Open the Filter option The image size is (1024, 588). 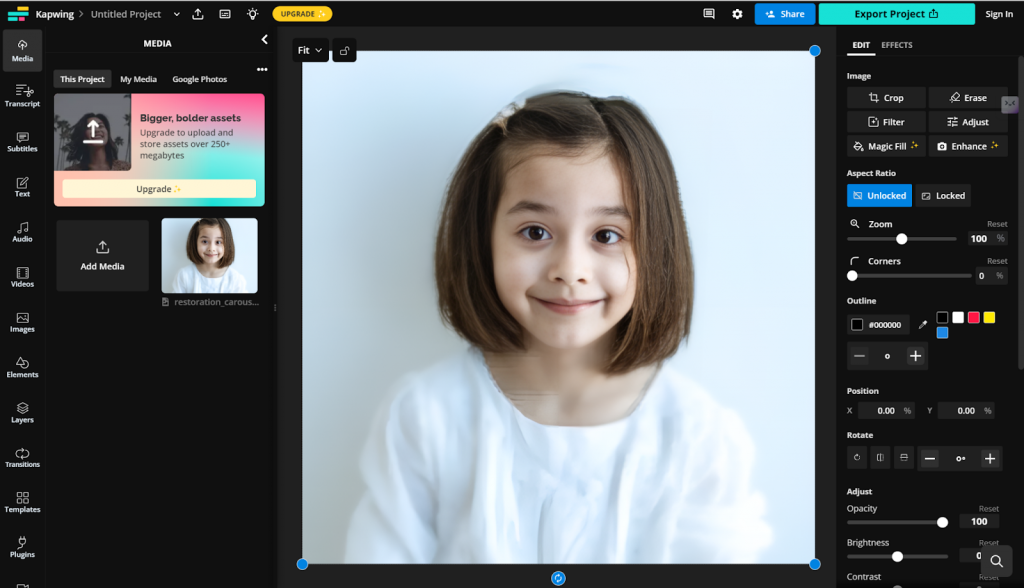pos(886,122)
